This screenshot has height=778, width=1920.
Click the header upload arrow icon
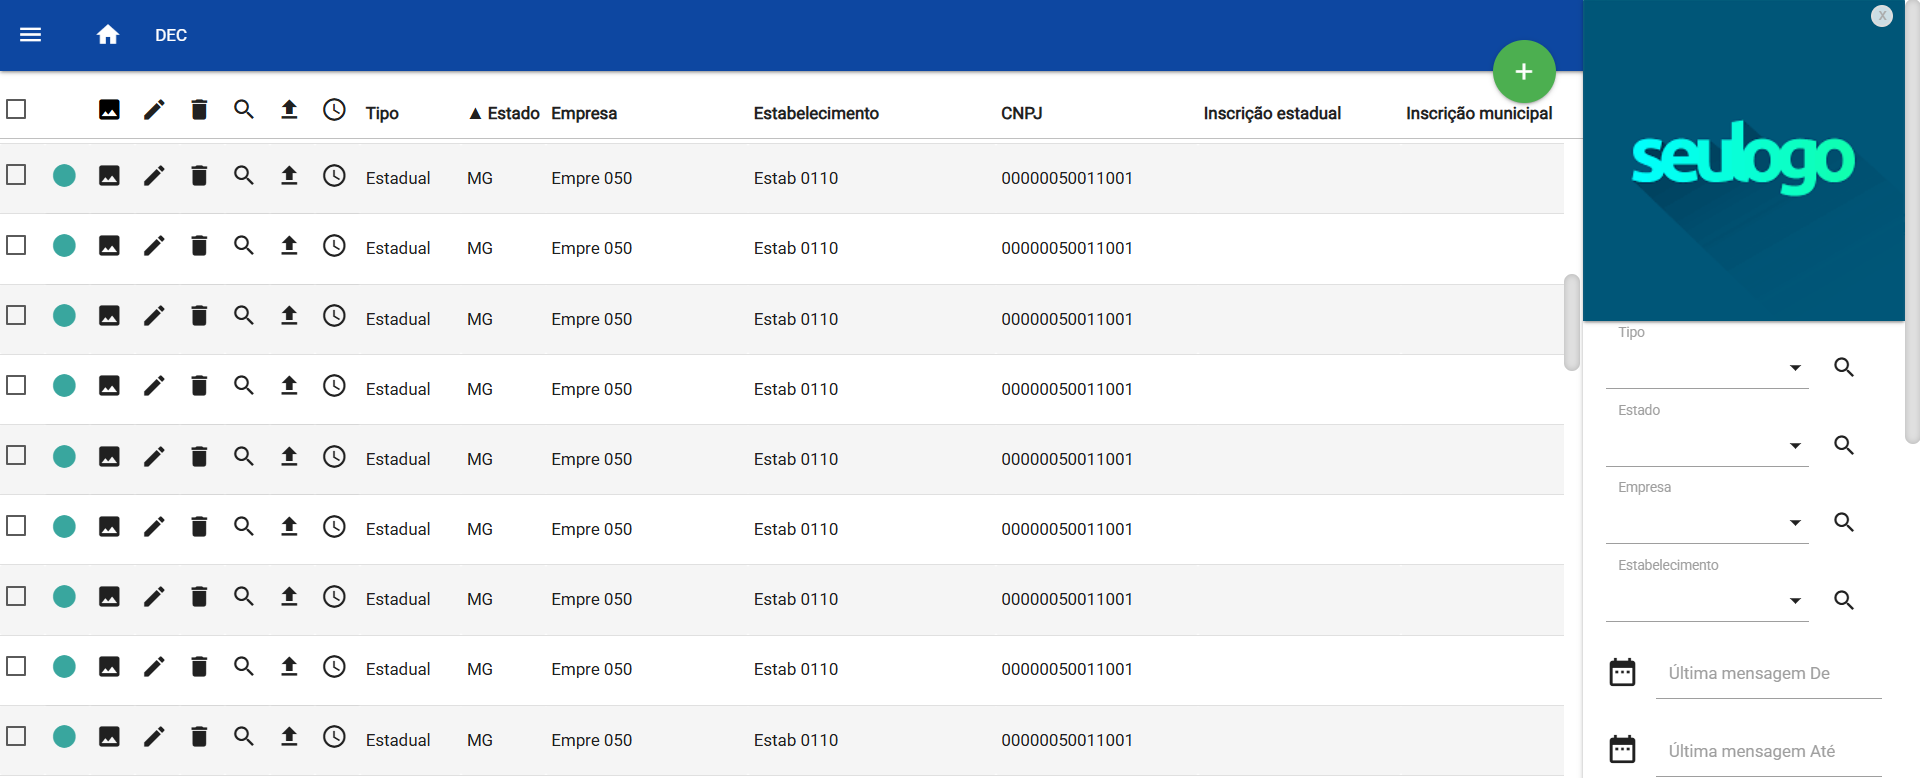point(289,110)
